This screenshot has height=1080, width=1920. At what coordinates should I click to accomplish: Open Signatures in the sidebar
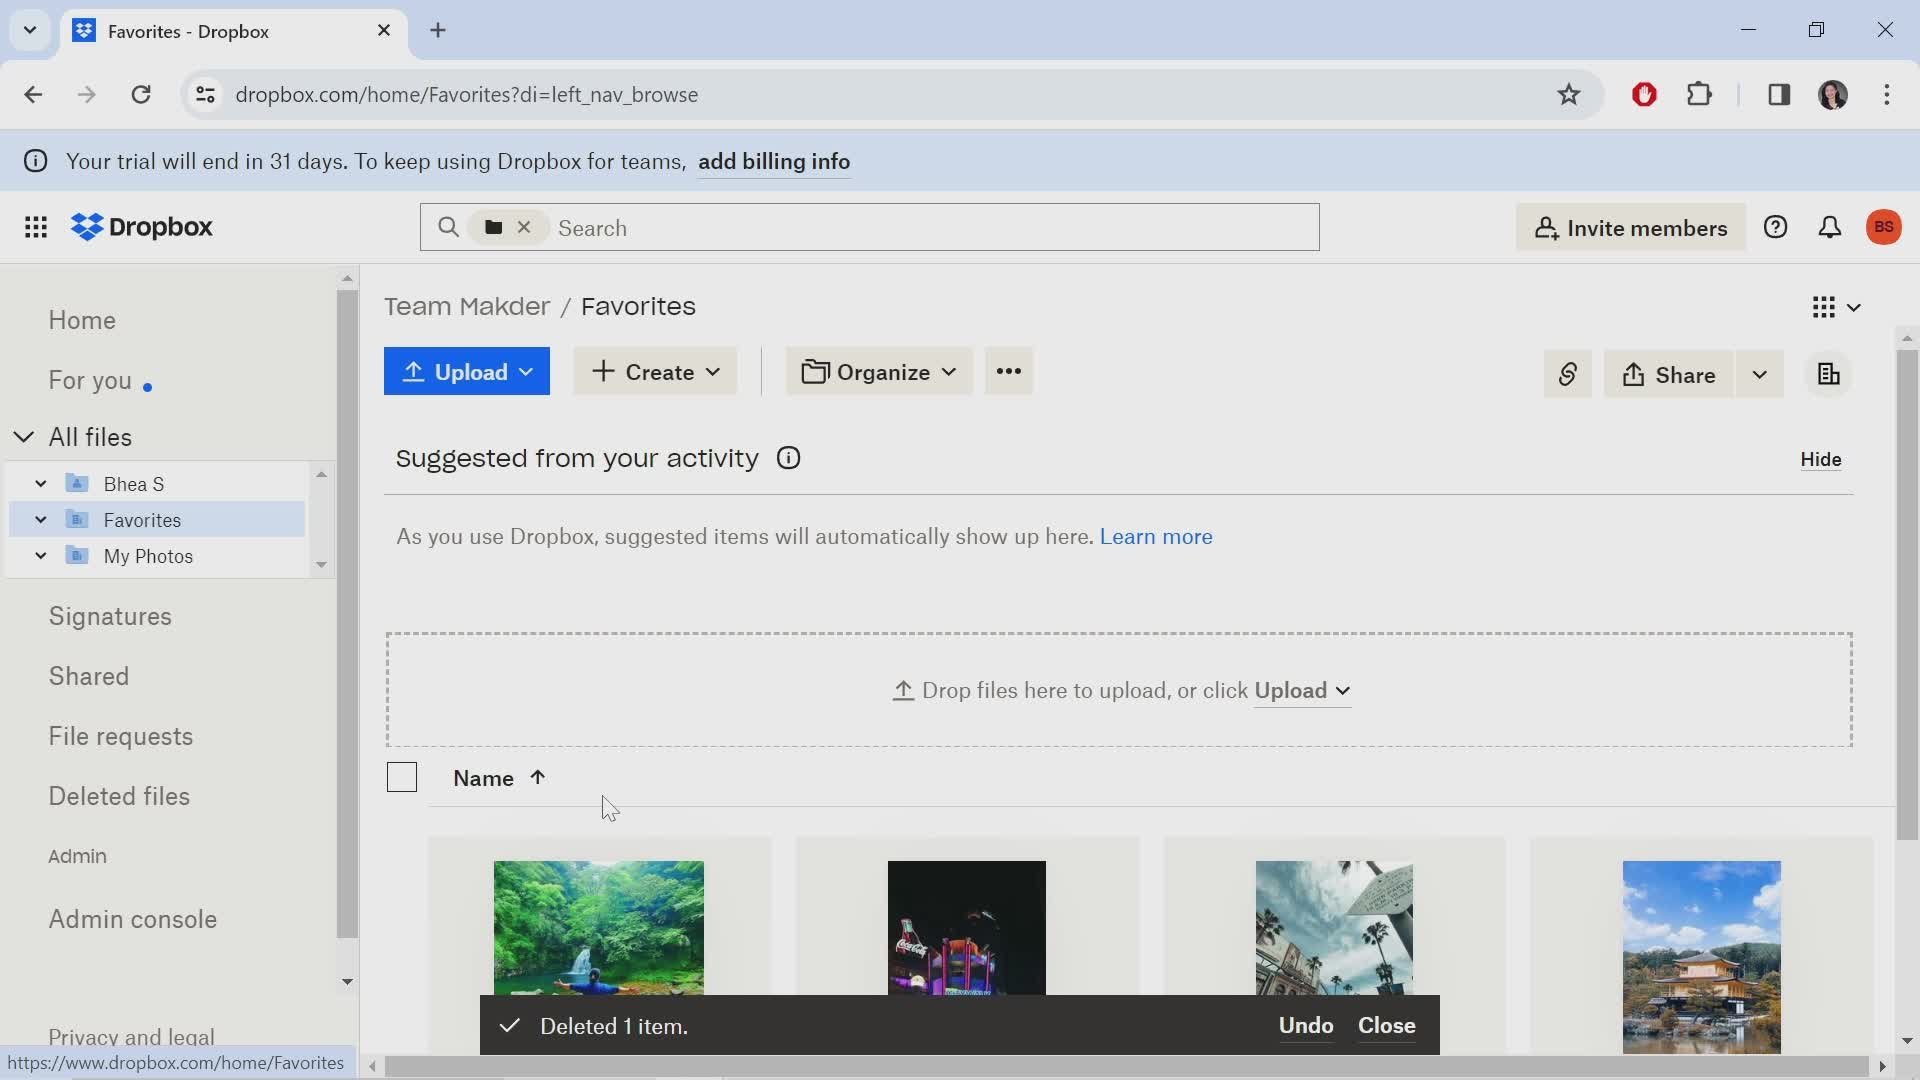click(110, 617)
